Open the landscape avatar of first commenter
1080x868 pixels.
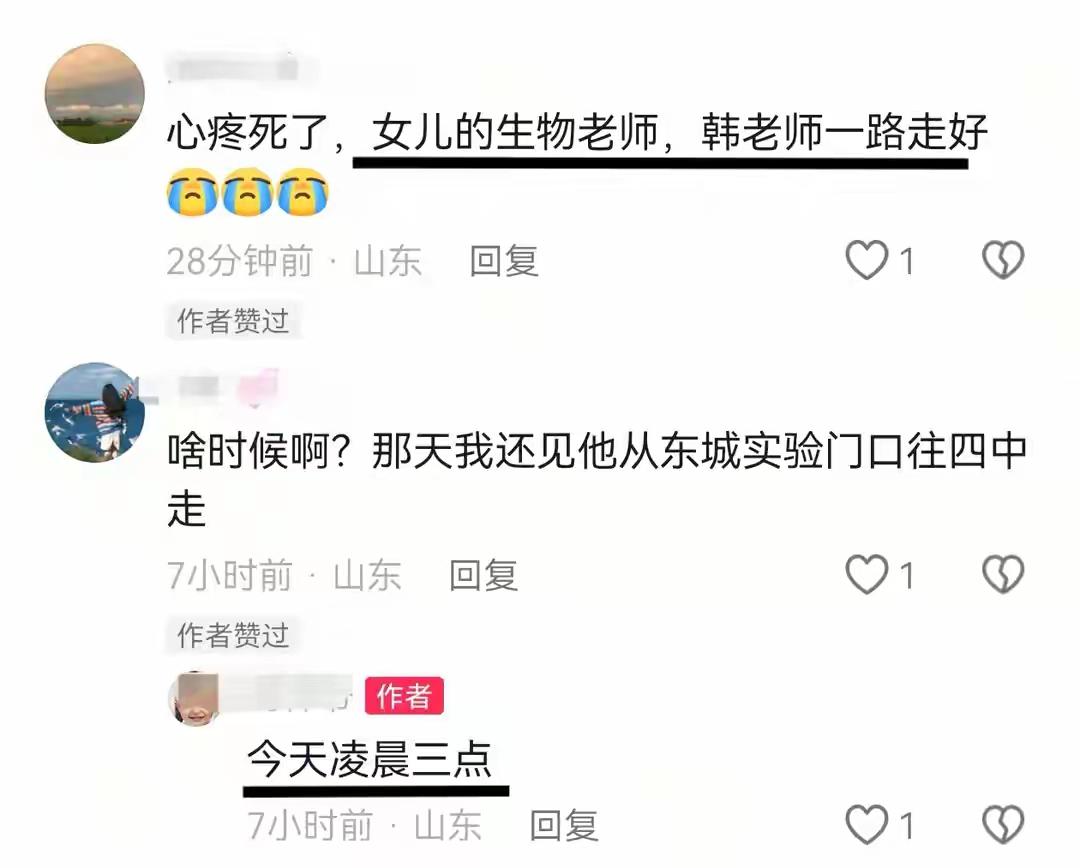(x=94, y=94)
